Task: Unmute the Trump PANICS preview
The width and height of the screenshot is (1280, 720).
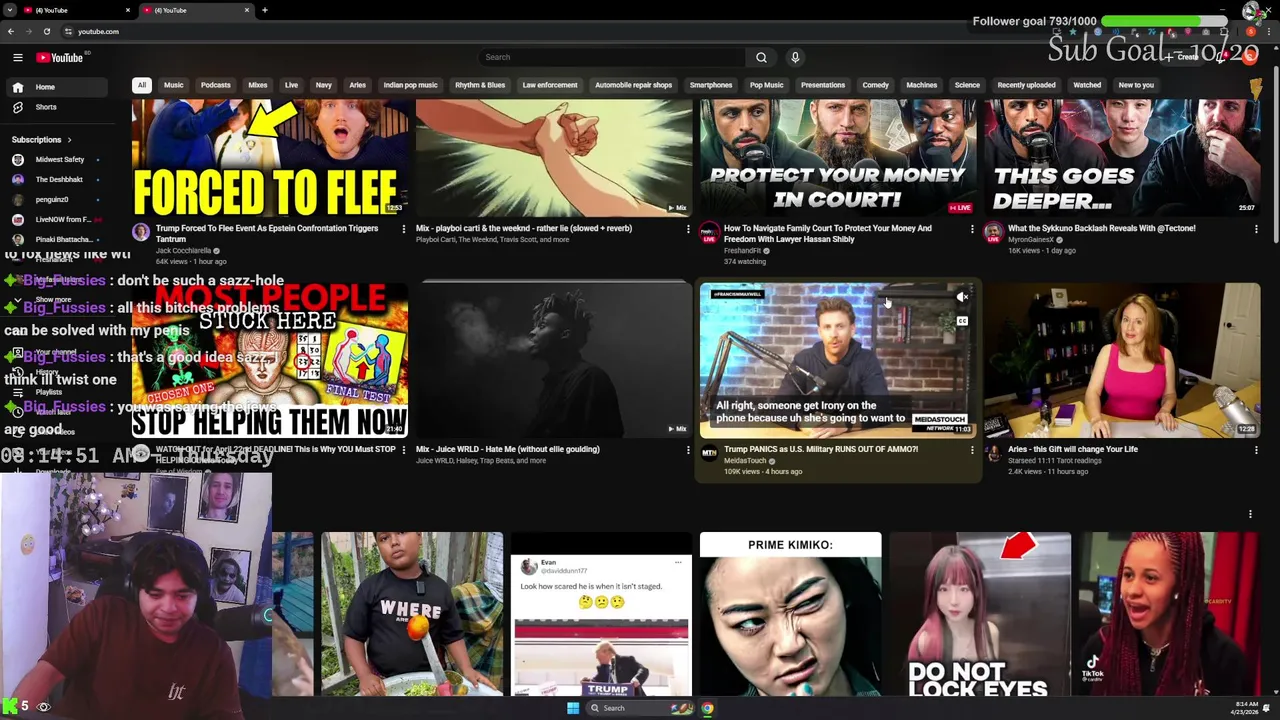Action: pos(962,297)
